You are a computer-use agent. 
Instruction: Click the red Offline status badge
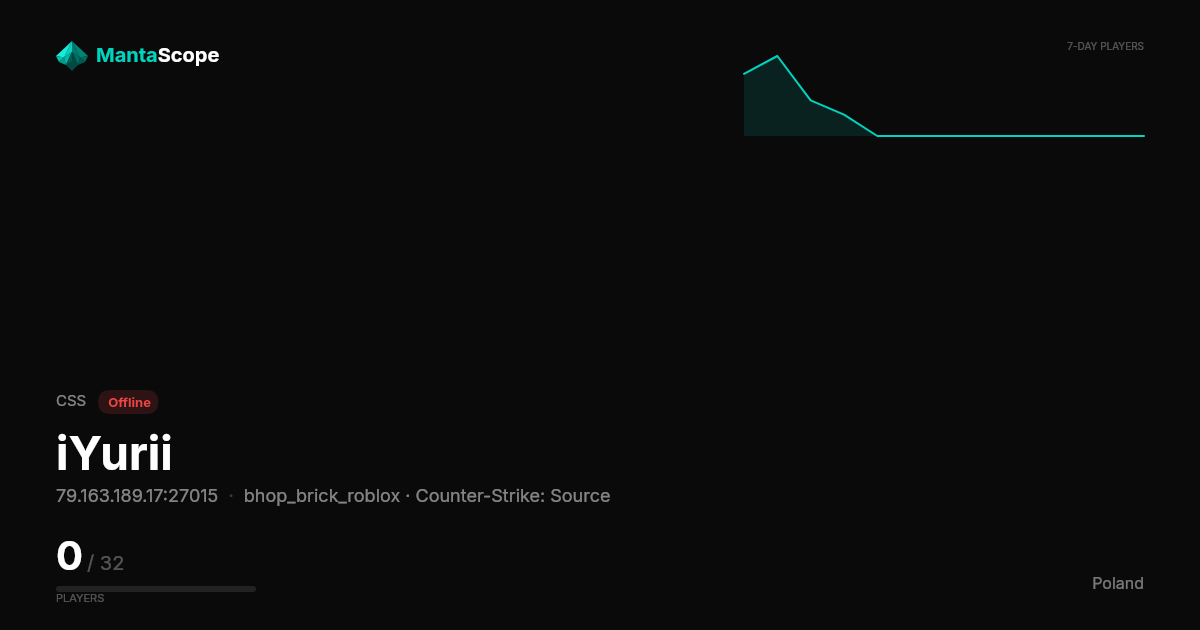pyautogui.click(x=129, y=402)
